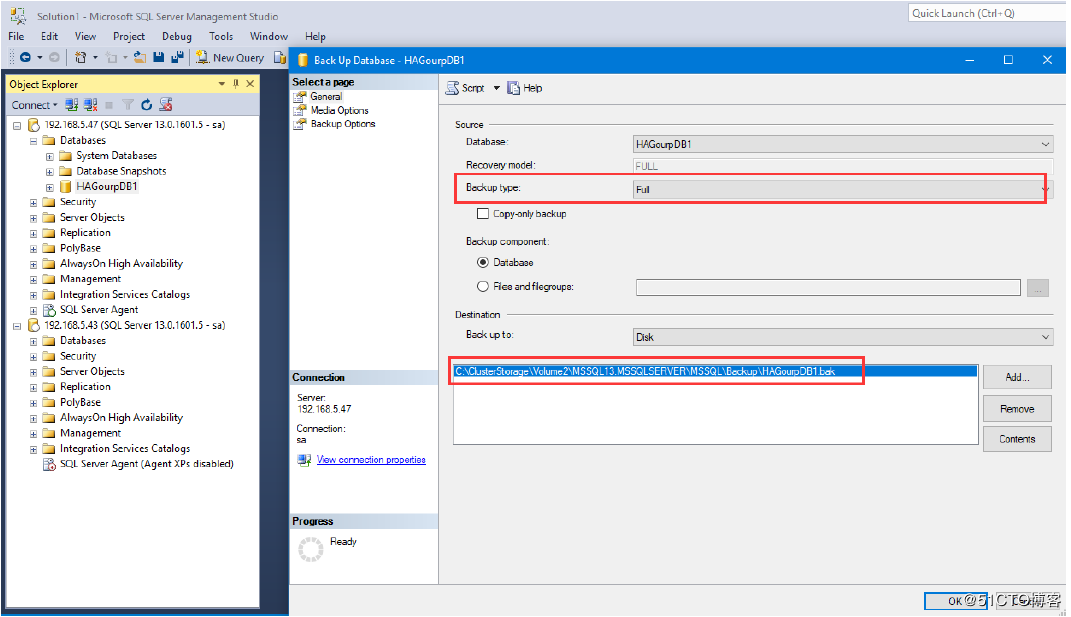Collapse the 192.168.5.47 server node
The height and width of the screenshot is (617, 1071).
point(17,126)
